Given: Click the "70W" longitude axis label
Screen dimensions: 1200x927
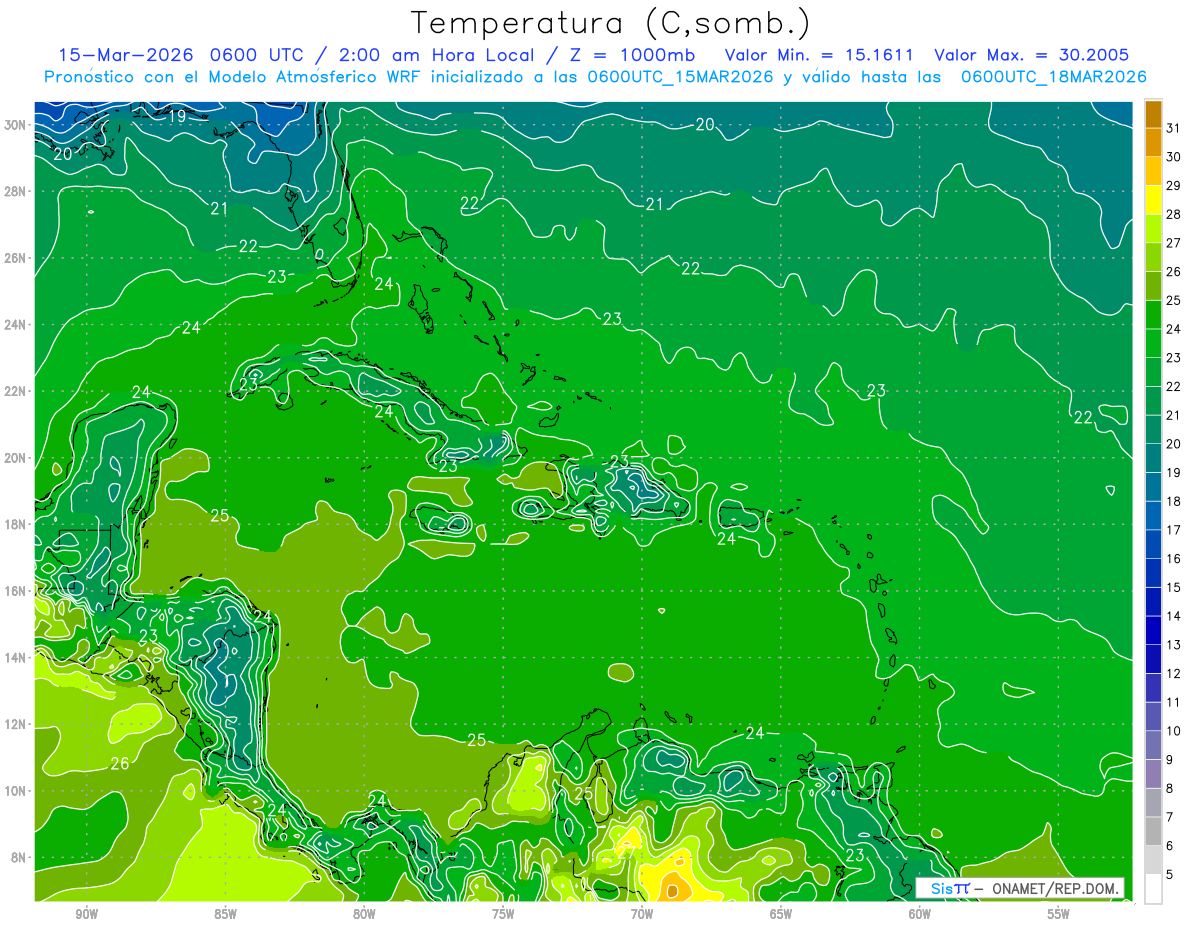Looking at the screenshot, I should tap(642, 914).
